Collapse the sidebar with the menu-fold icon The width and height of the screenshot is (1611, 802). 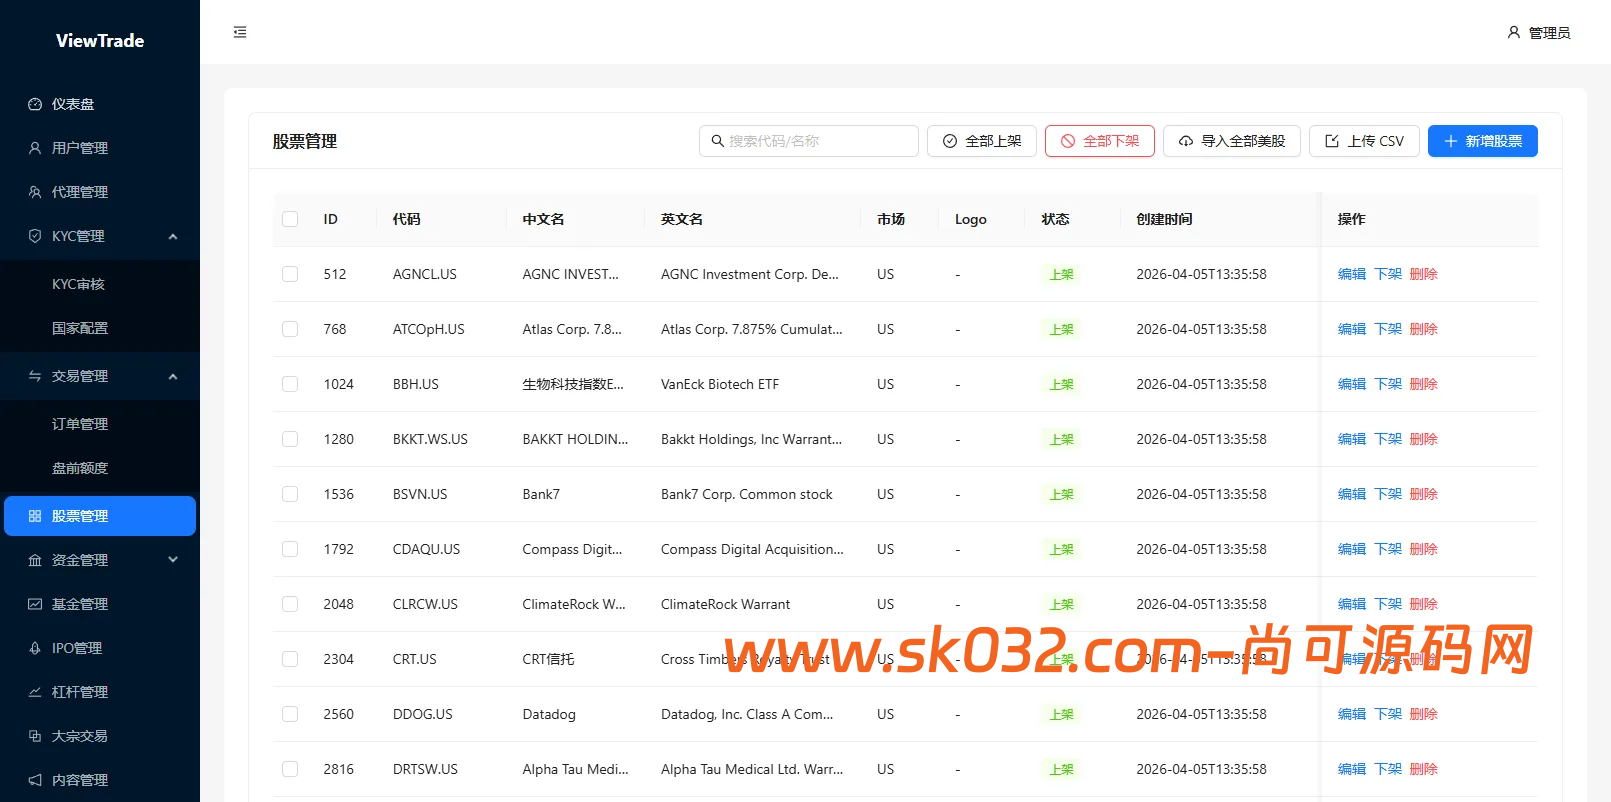(x=240, y=32)
